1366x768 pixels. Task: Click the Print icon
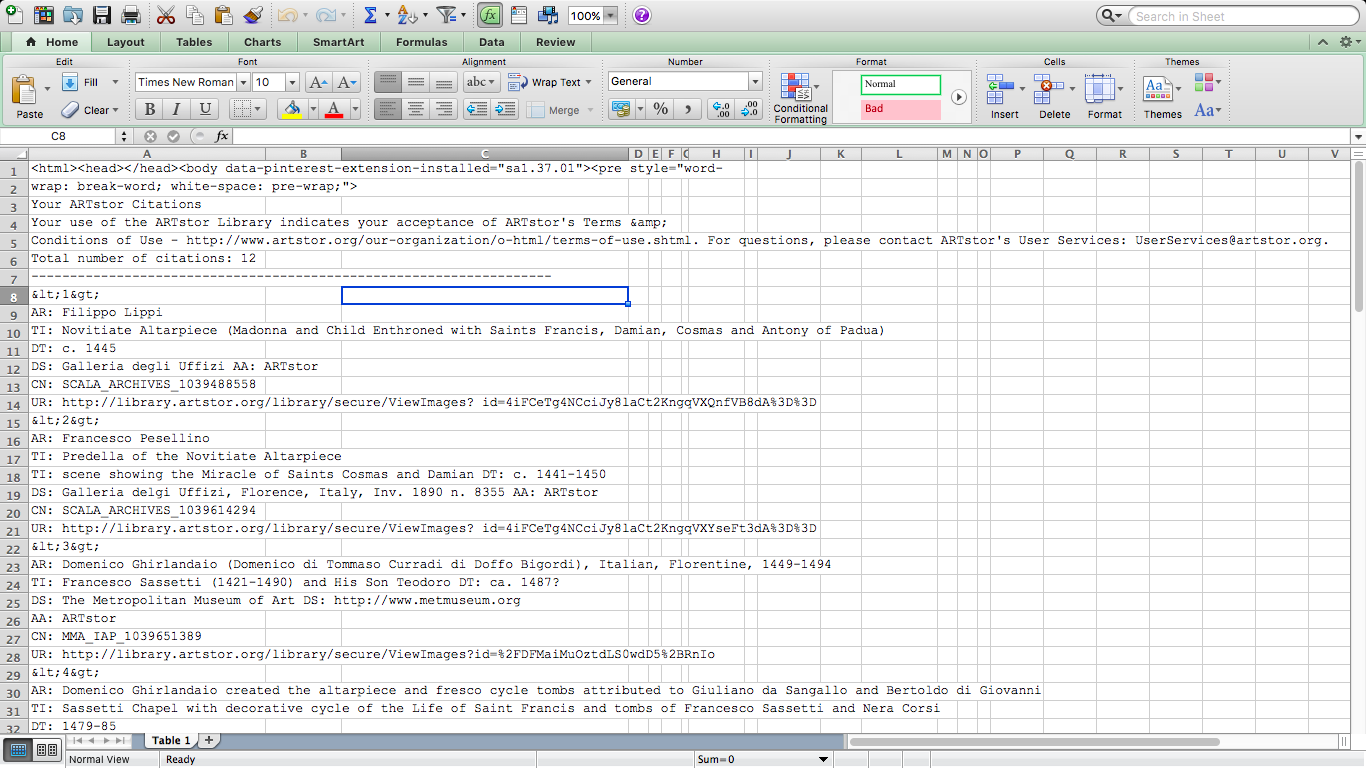pyautogui.click(x=131, y=15)
